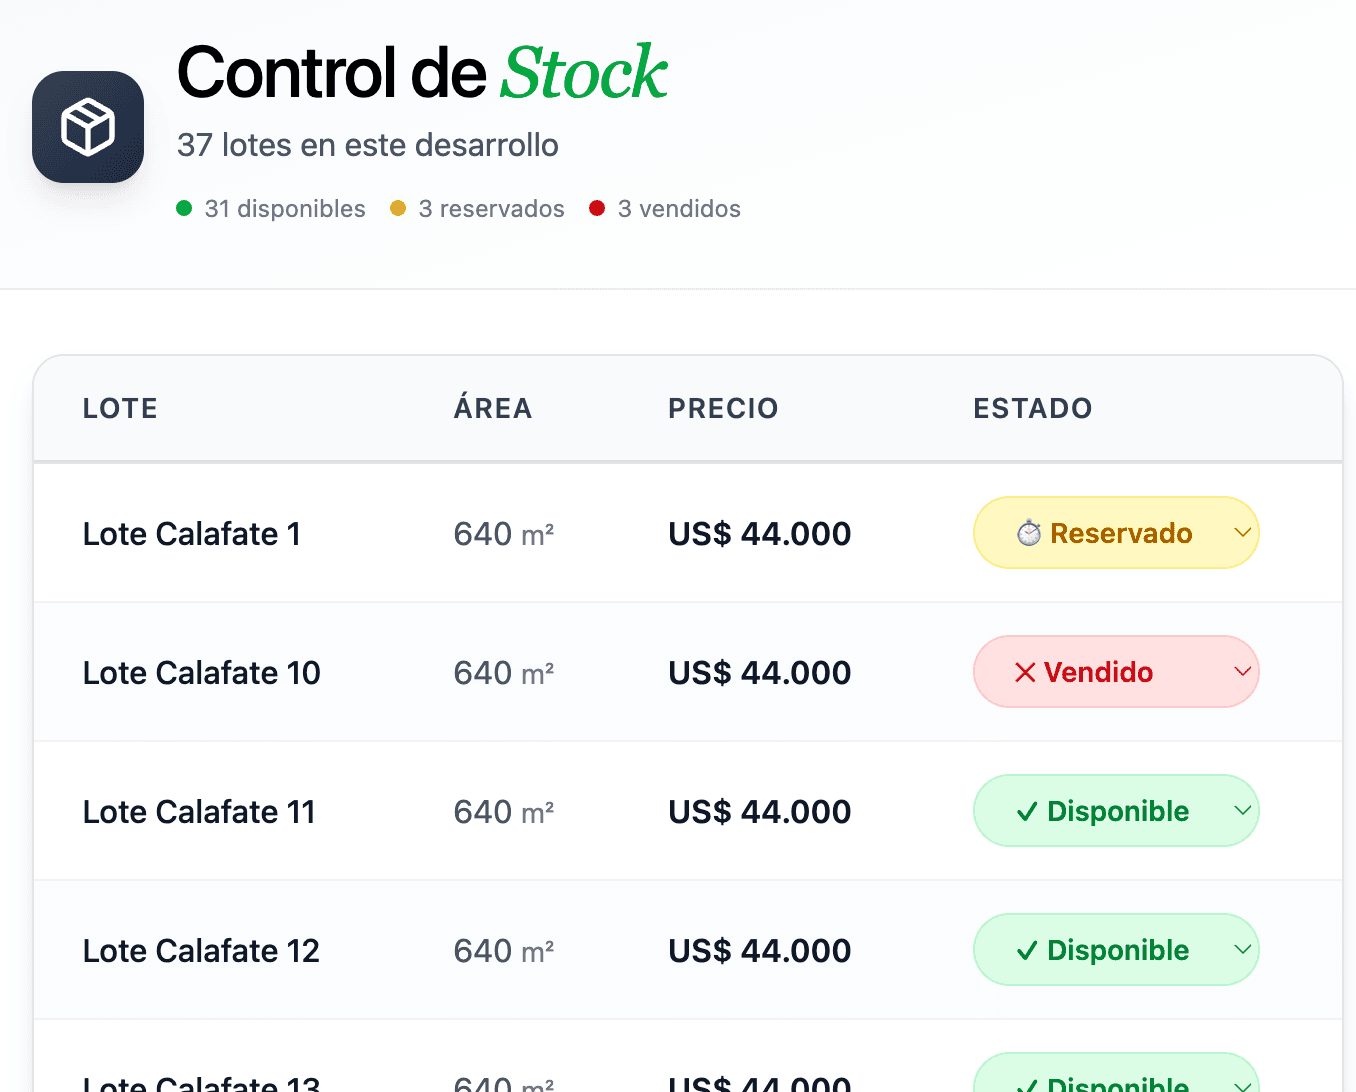Select the ESTADO column header
This screenshot has width=1356, height=1092.
[1033, 408]
